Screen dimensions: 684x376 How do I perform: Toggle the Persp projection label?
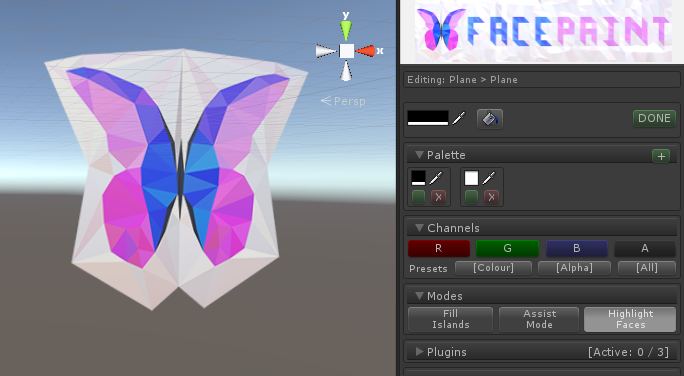pos(343,101)
